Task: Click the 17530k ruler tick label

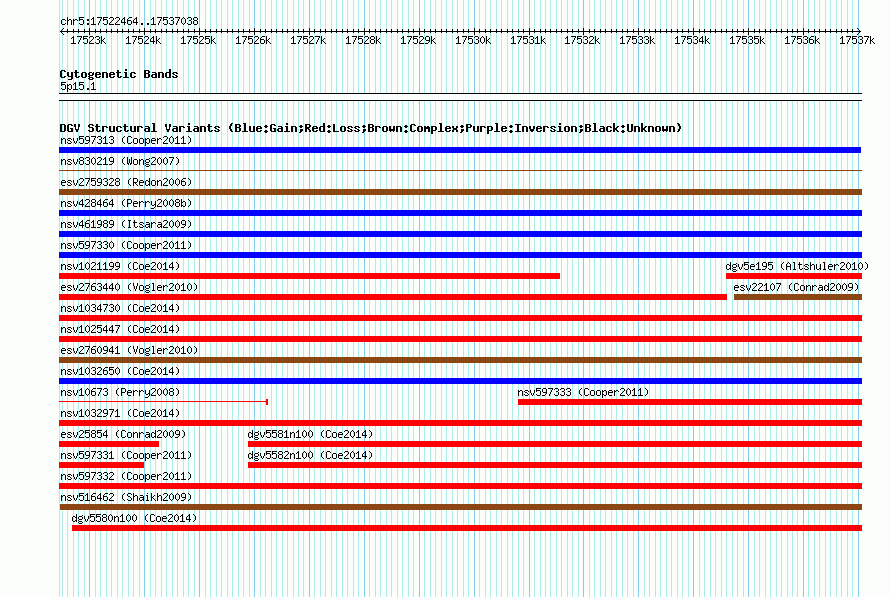Action: (x=473, y=40)
